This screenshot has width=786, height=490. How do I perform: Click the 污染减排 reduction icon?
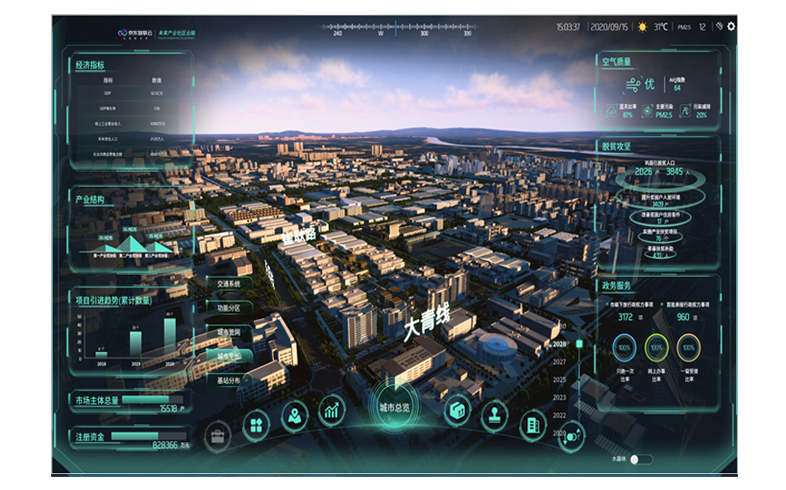tap(685, 111)
